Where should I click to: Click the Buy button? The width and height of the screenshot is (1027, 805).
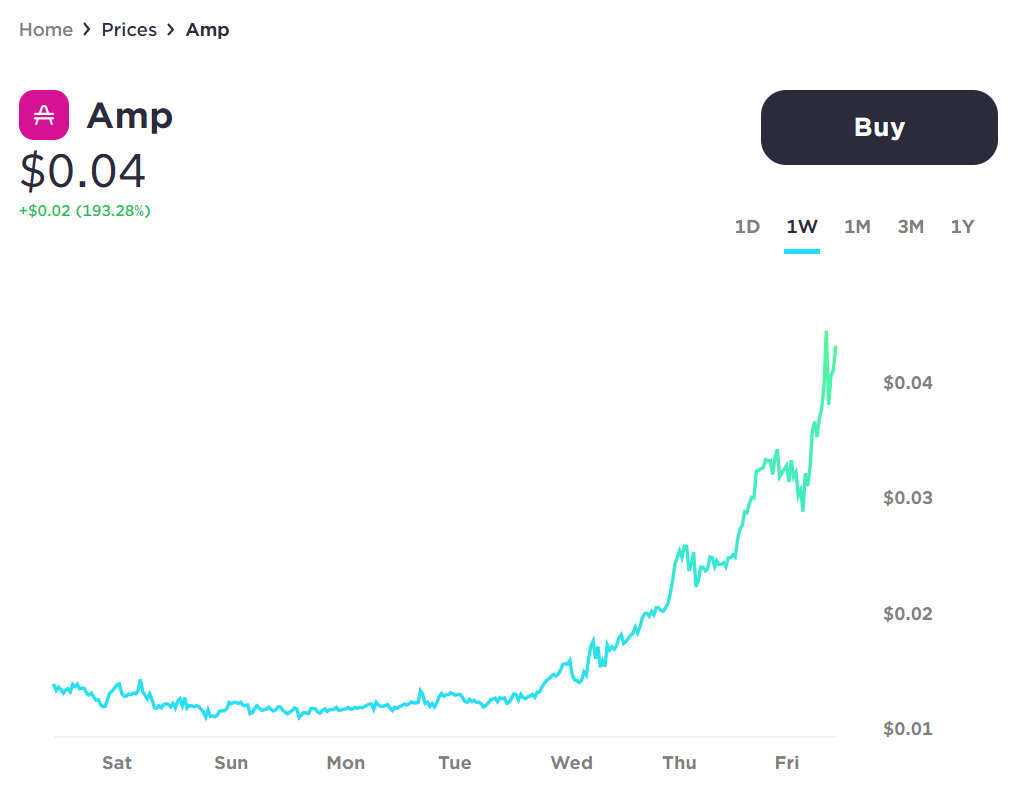point(879,127)
